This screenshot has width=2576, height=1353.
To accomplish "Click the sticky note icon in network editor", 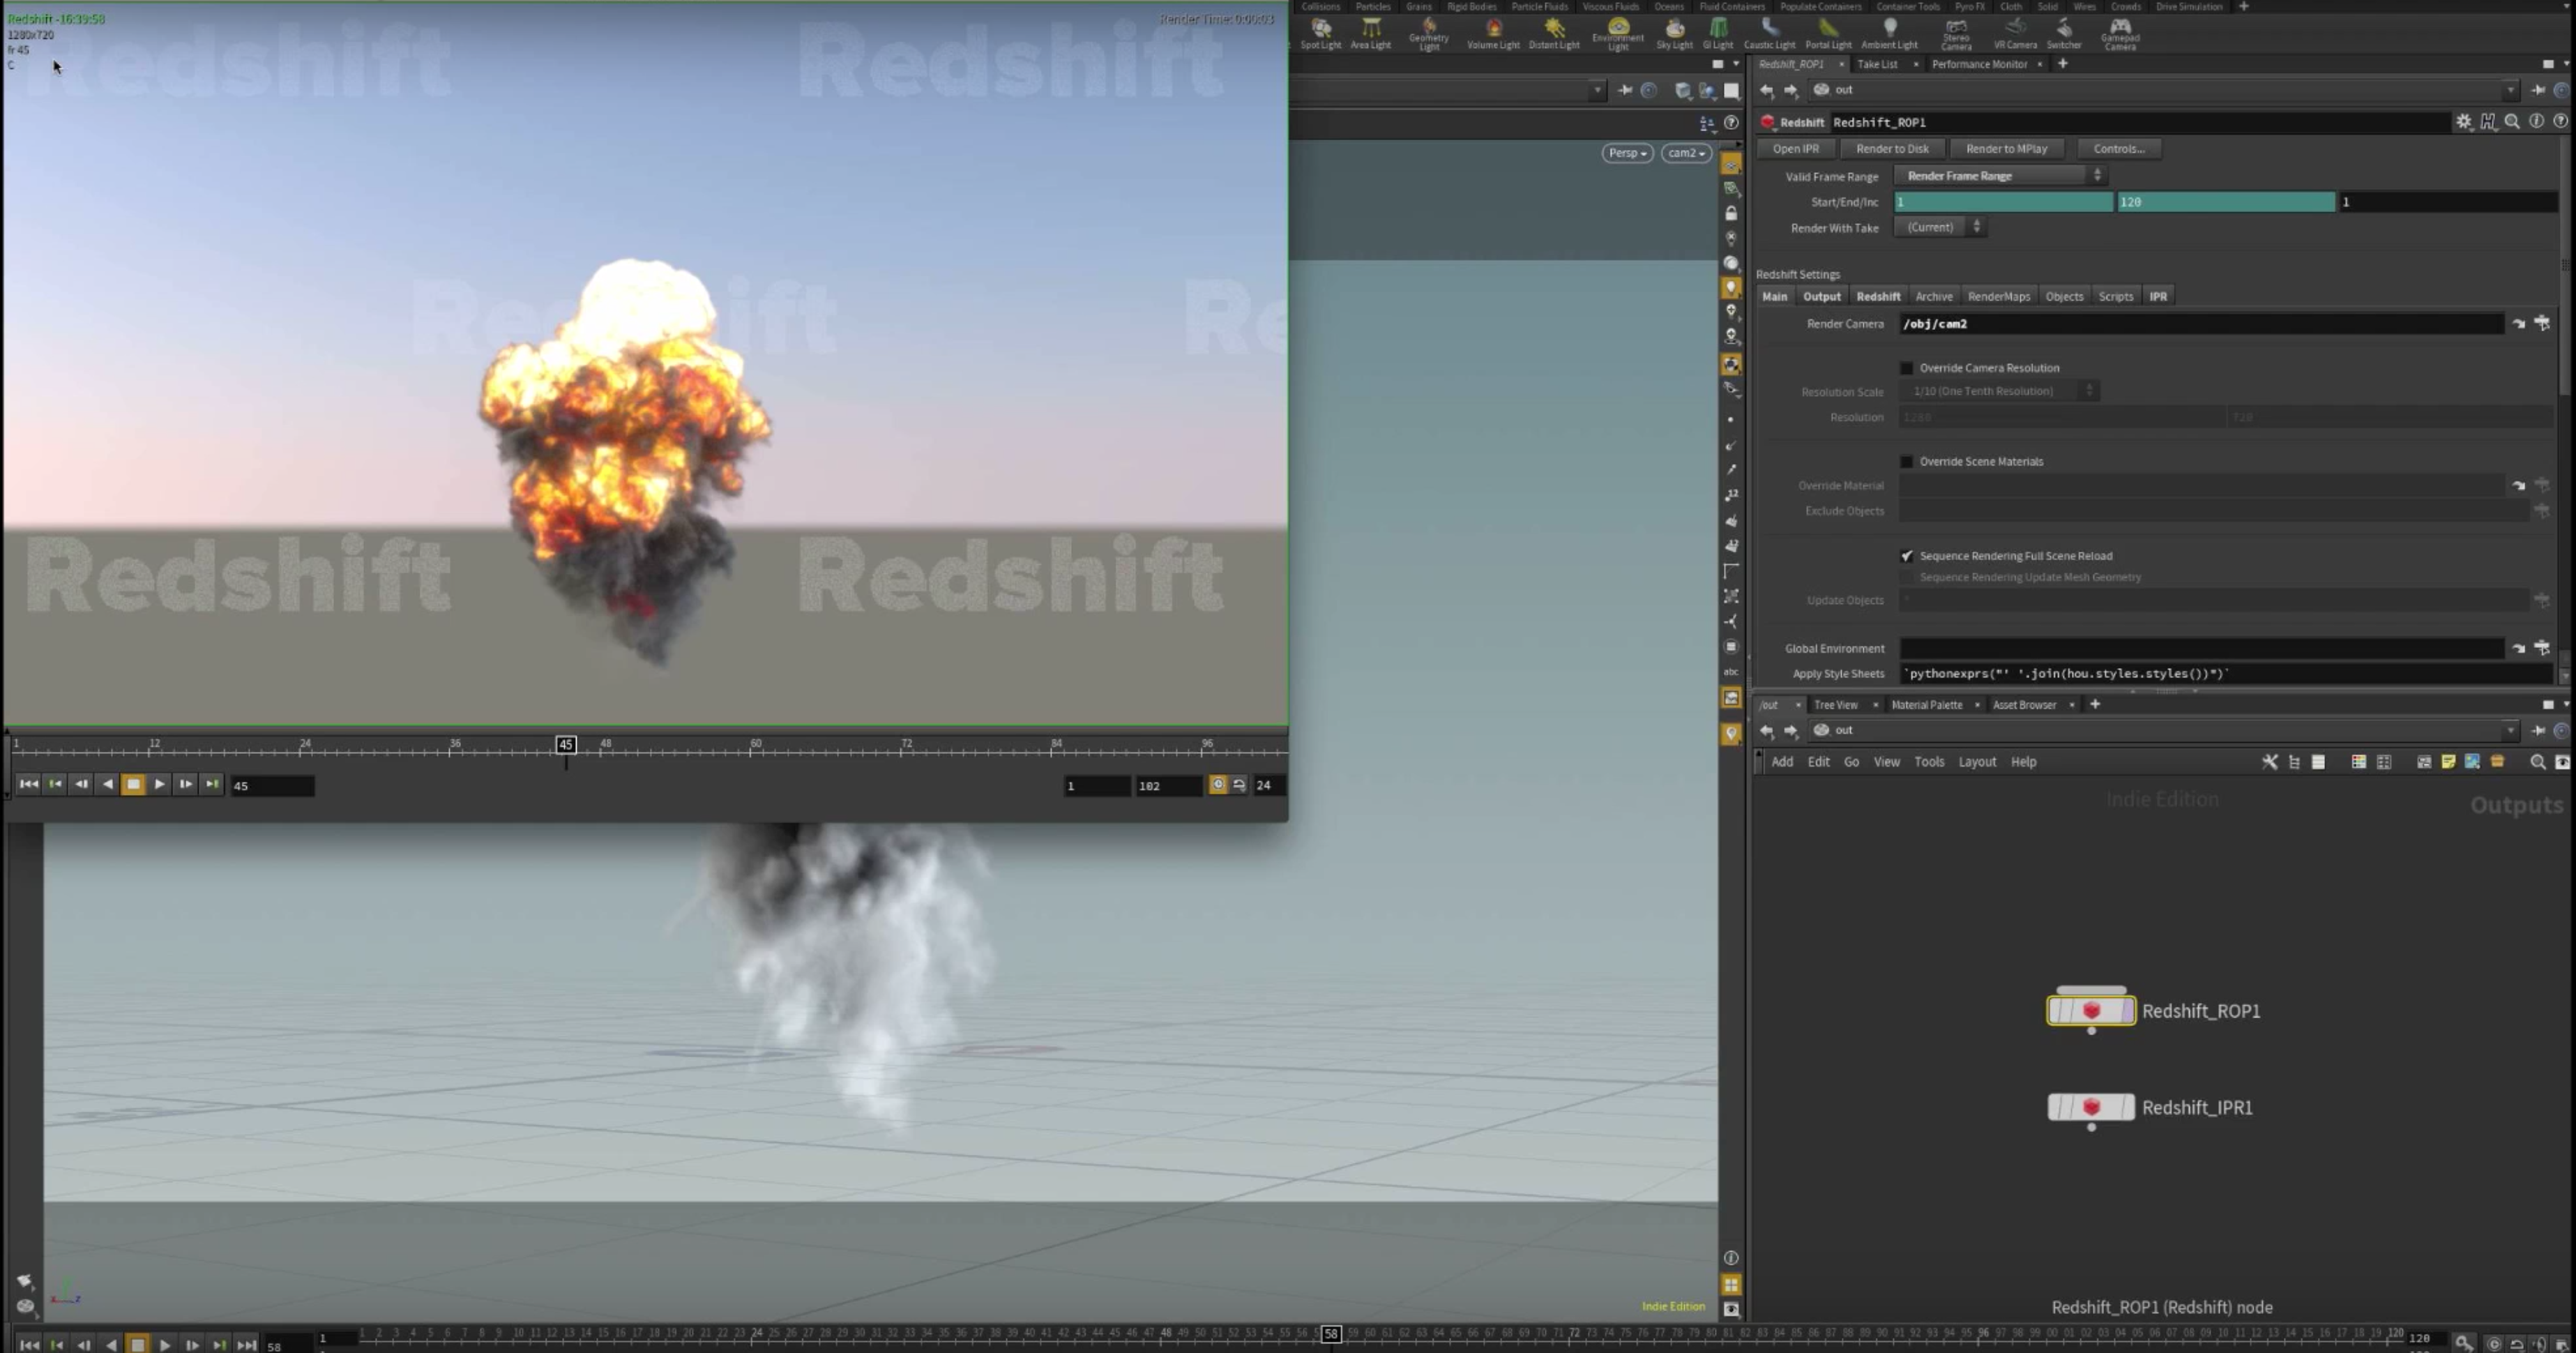I will [2448, 762].
